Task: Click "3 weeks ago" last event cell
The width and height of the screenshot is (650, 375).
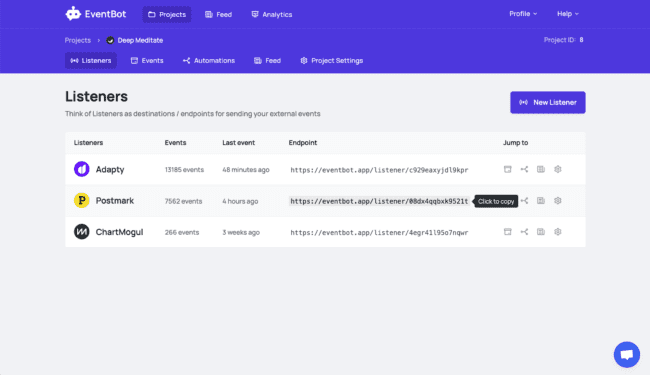Action: click(x=241, y=232)
